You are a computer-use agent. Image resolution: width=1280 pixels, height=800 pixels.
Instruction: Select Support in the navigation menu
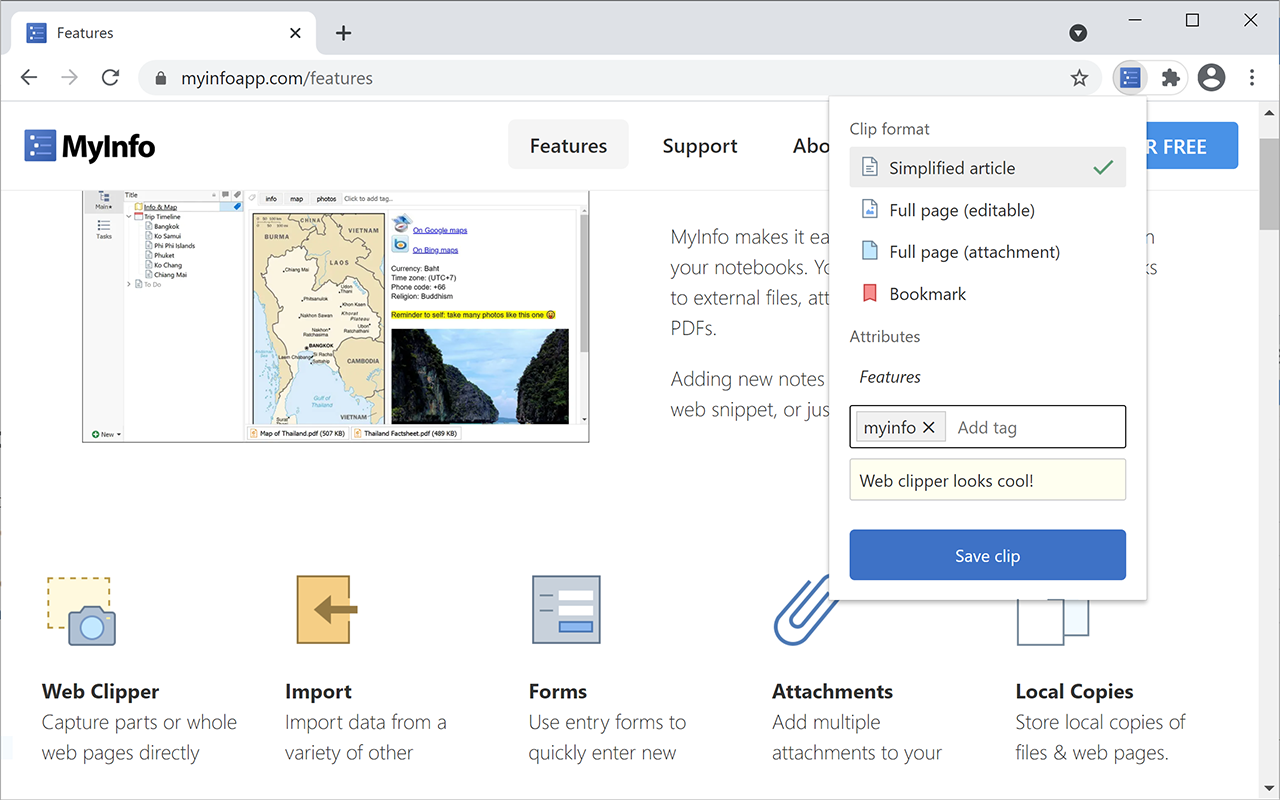(699, 145)
